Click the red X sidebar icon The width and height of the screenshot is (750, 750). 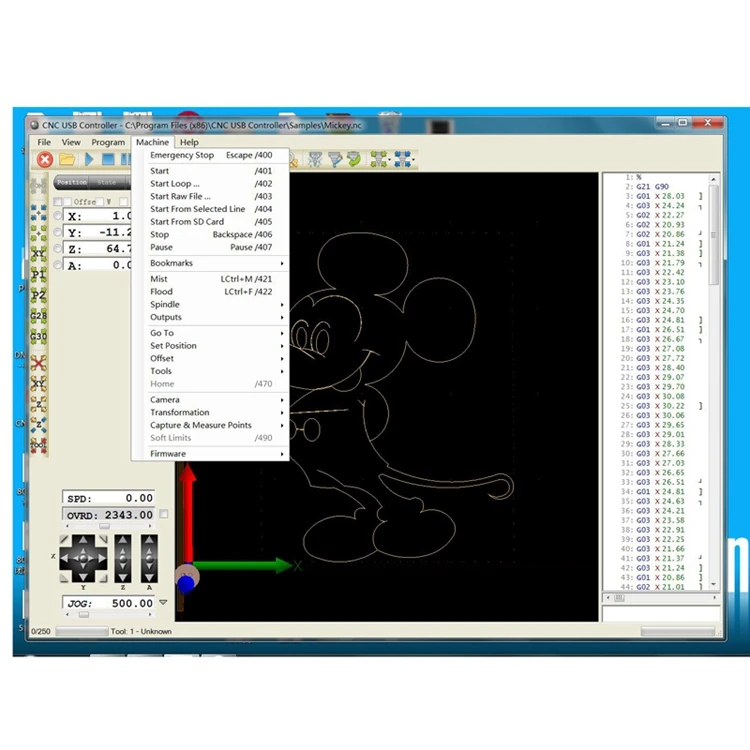point(39,363)
